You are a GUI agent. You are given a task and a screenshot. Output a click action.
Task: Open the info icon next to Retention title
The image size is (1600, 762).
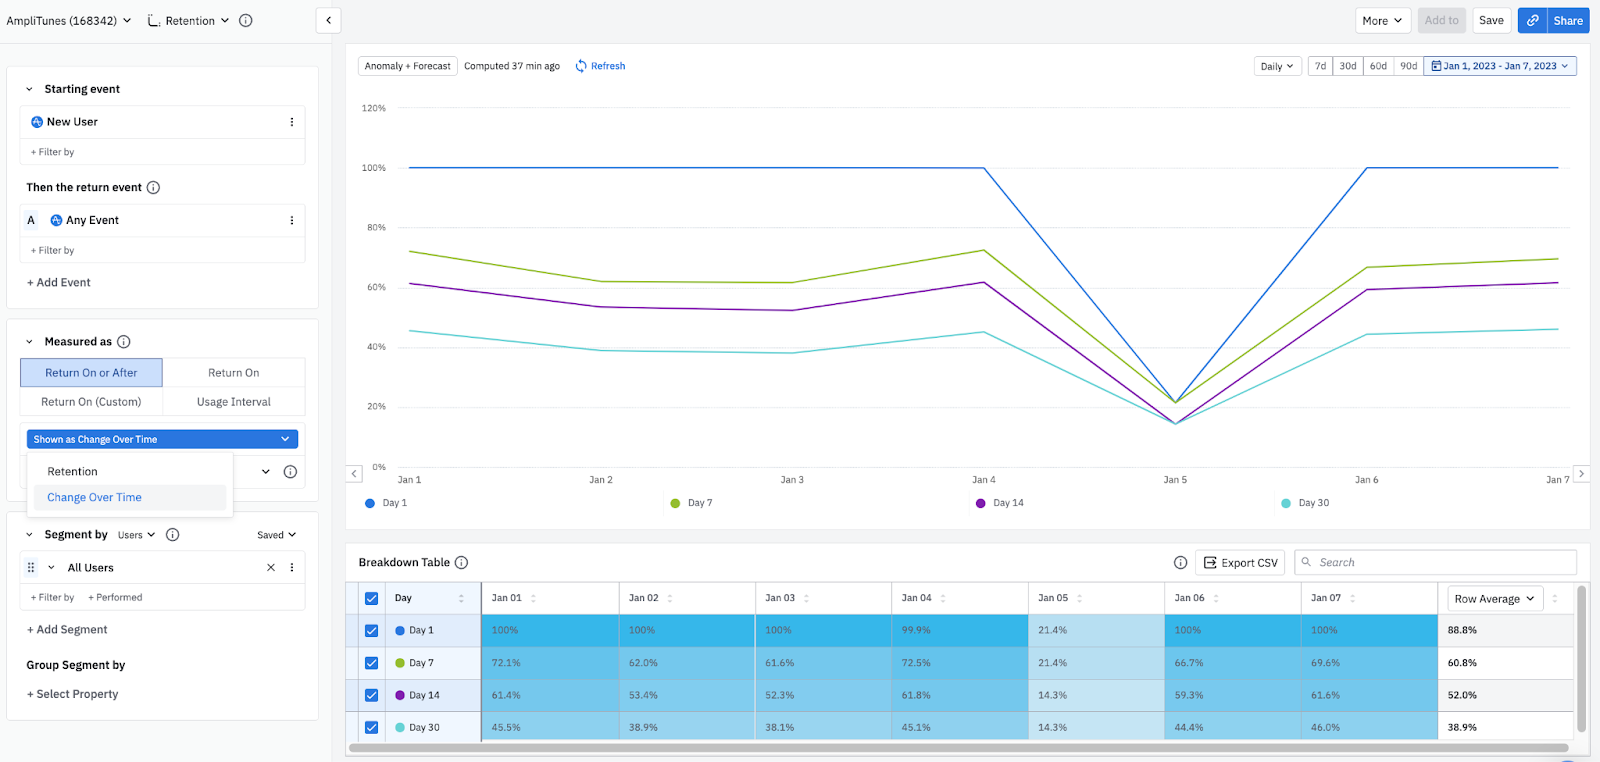tap(246, 20)
